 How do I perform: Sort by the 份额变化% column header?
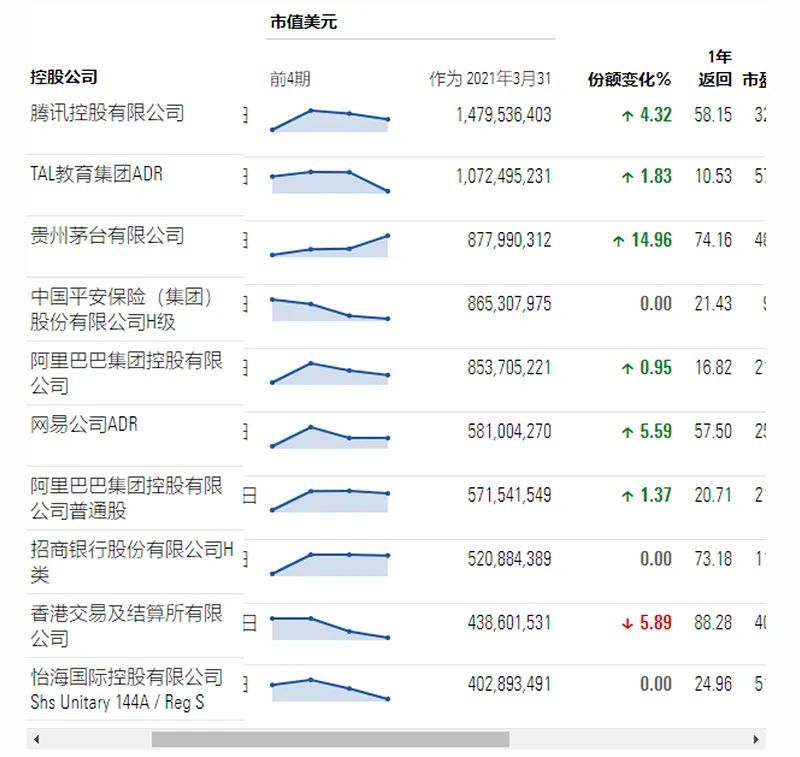pos(629,79)
